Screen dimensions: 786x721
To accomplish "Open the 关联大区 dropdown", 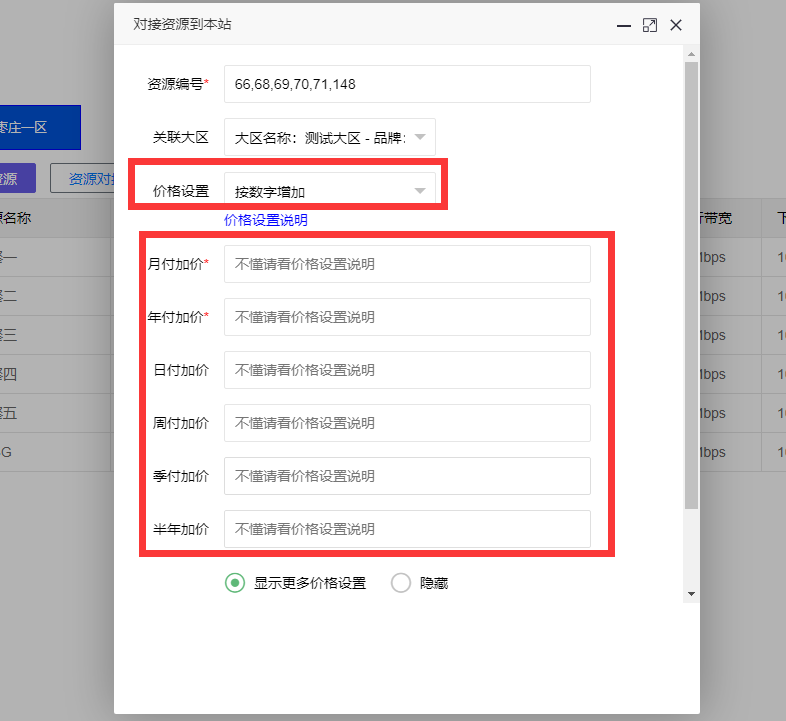I will tap(329, 137).
